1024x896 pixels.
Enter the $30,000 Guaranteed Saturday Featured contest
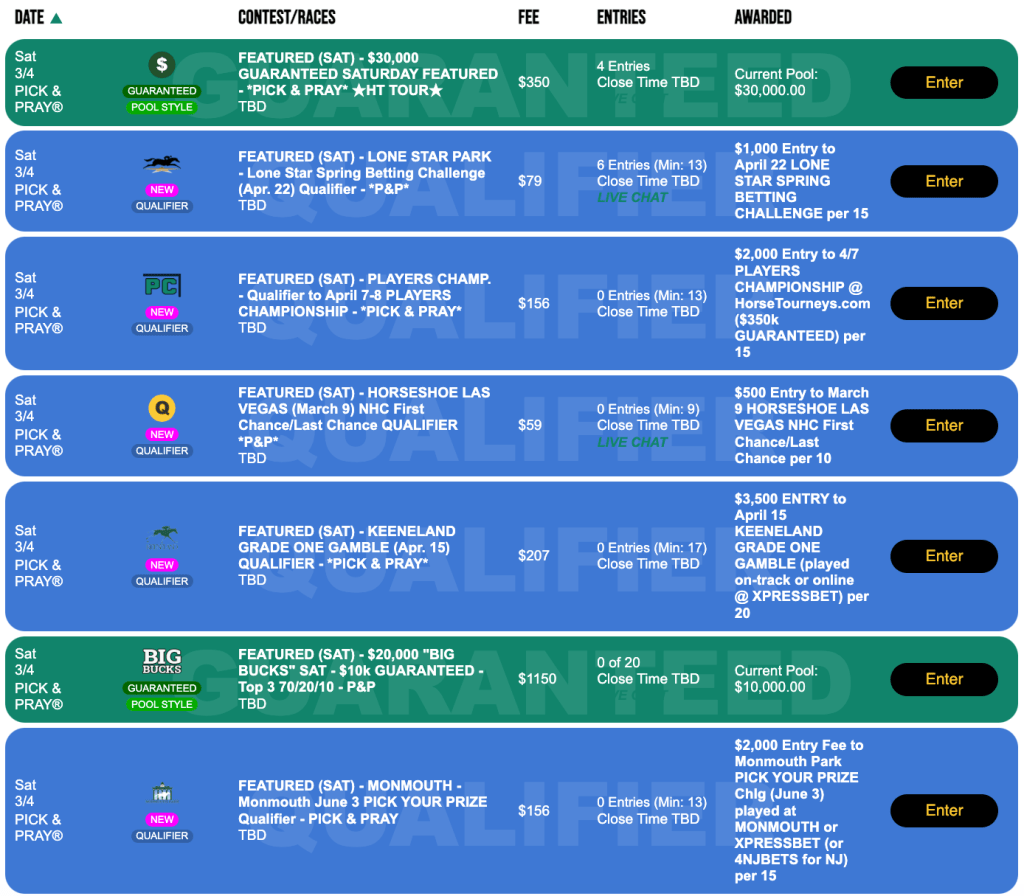coord(943,83)
